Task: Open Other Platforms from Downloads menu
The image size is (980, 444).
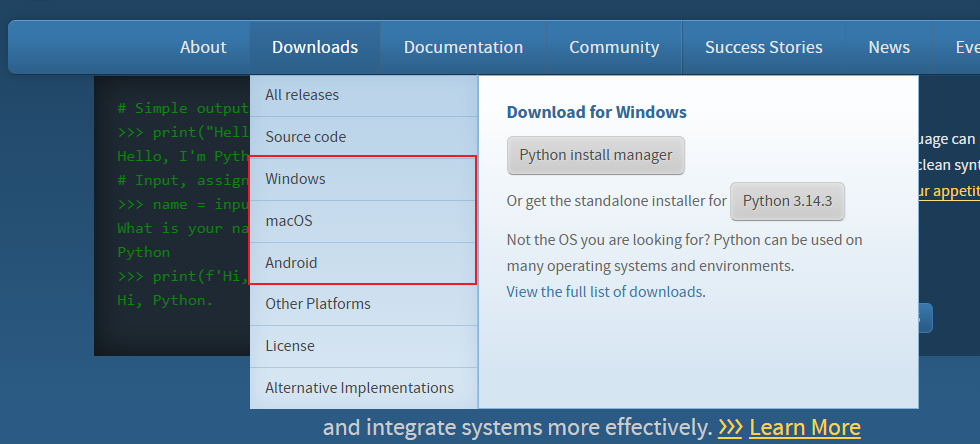Action: (317, 304)
